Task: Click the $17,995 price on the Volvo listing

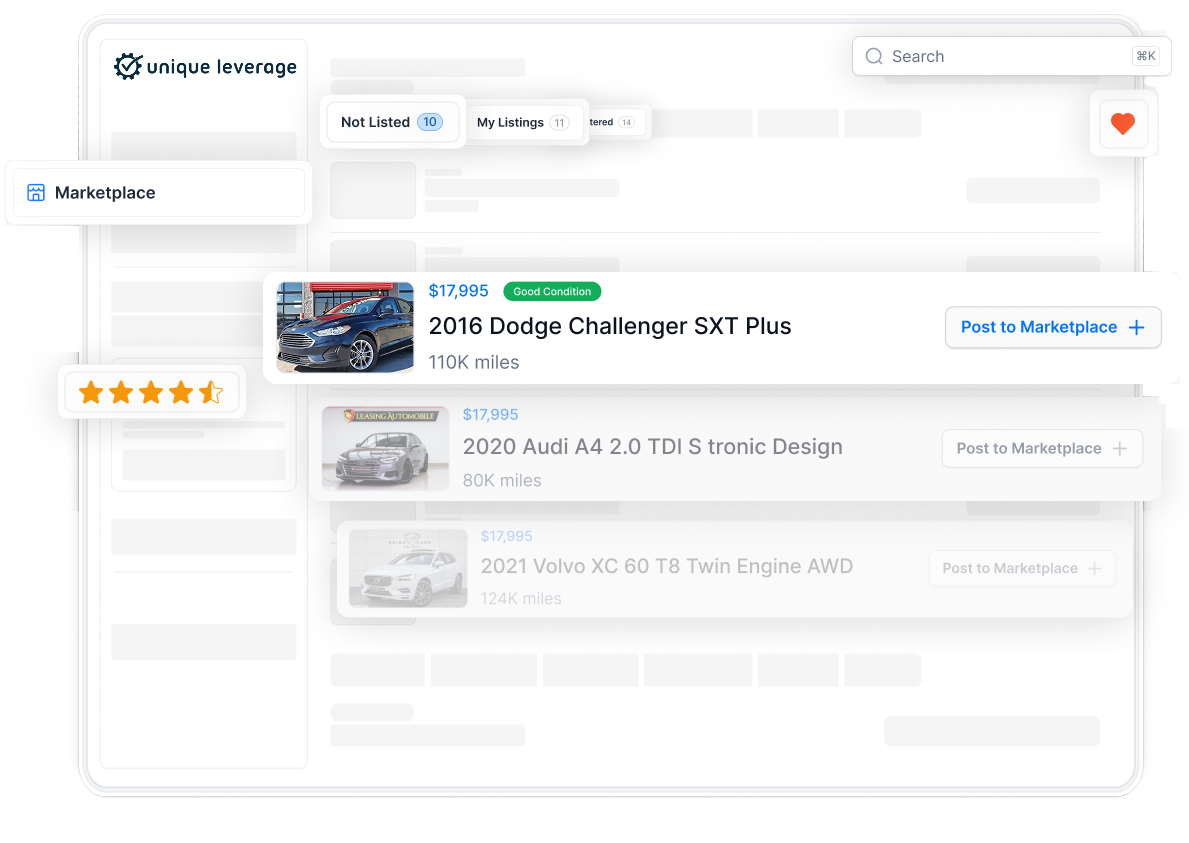Action: click(x=507, y=536)
